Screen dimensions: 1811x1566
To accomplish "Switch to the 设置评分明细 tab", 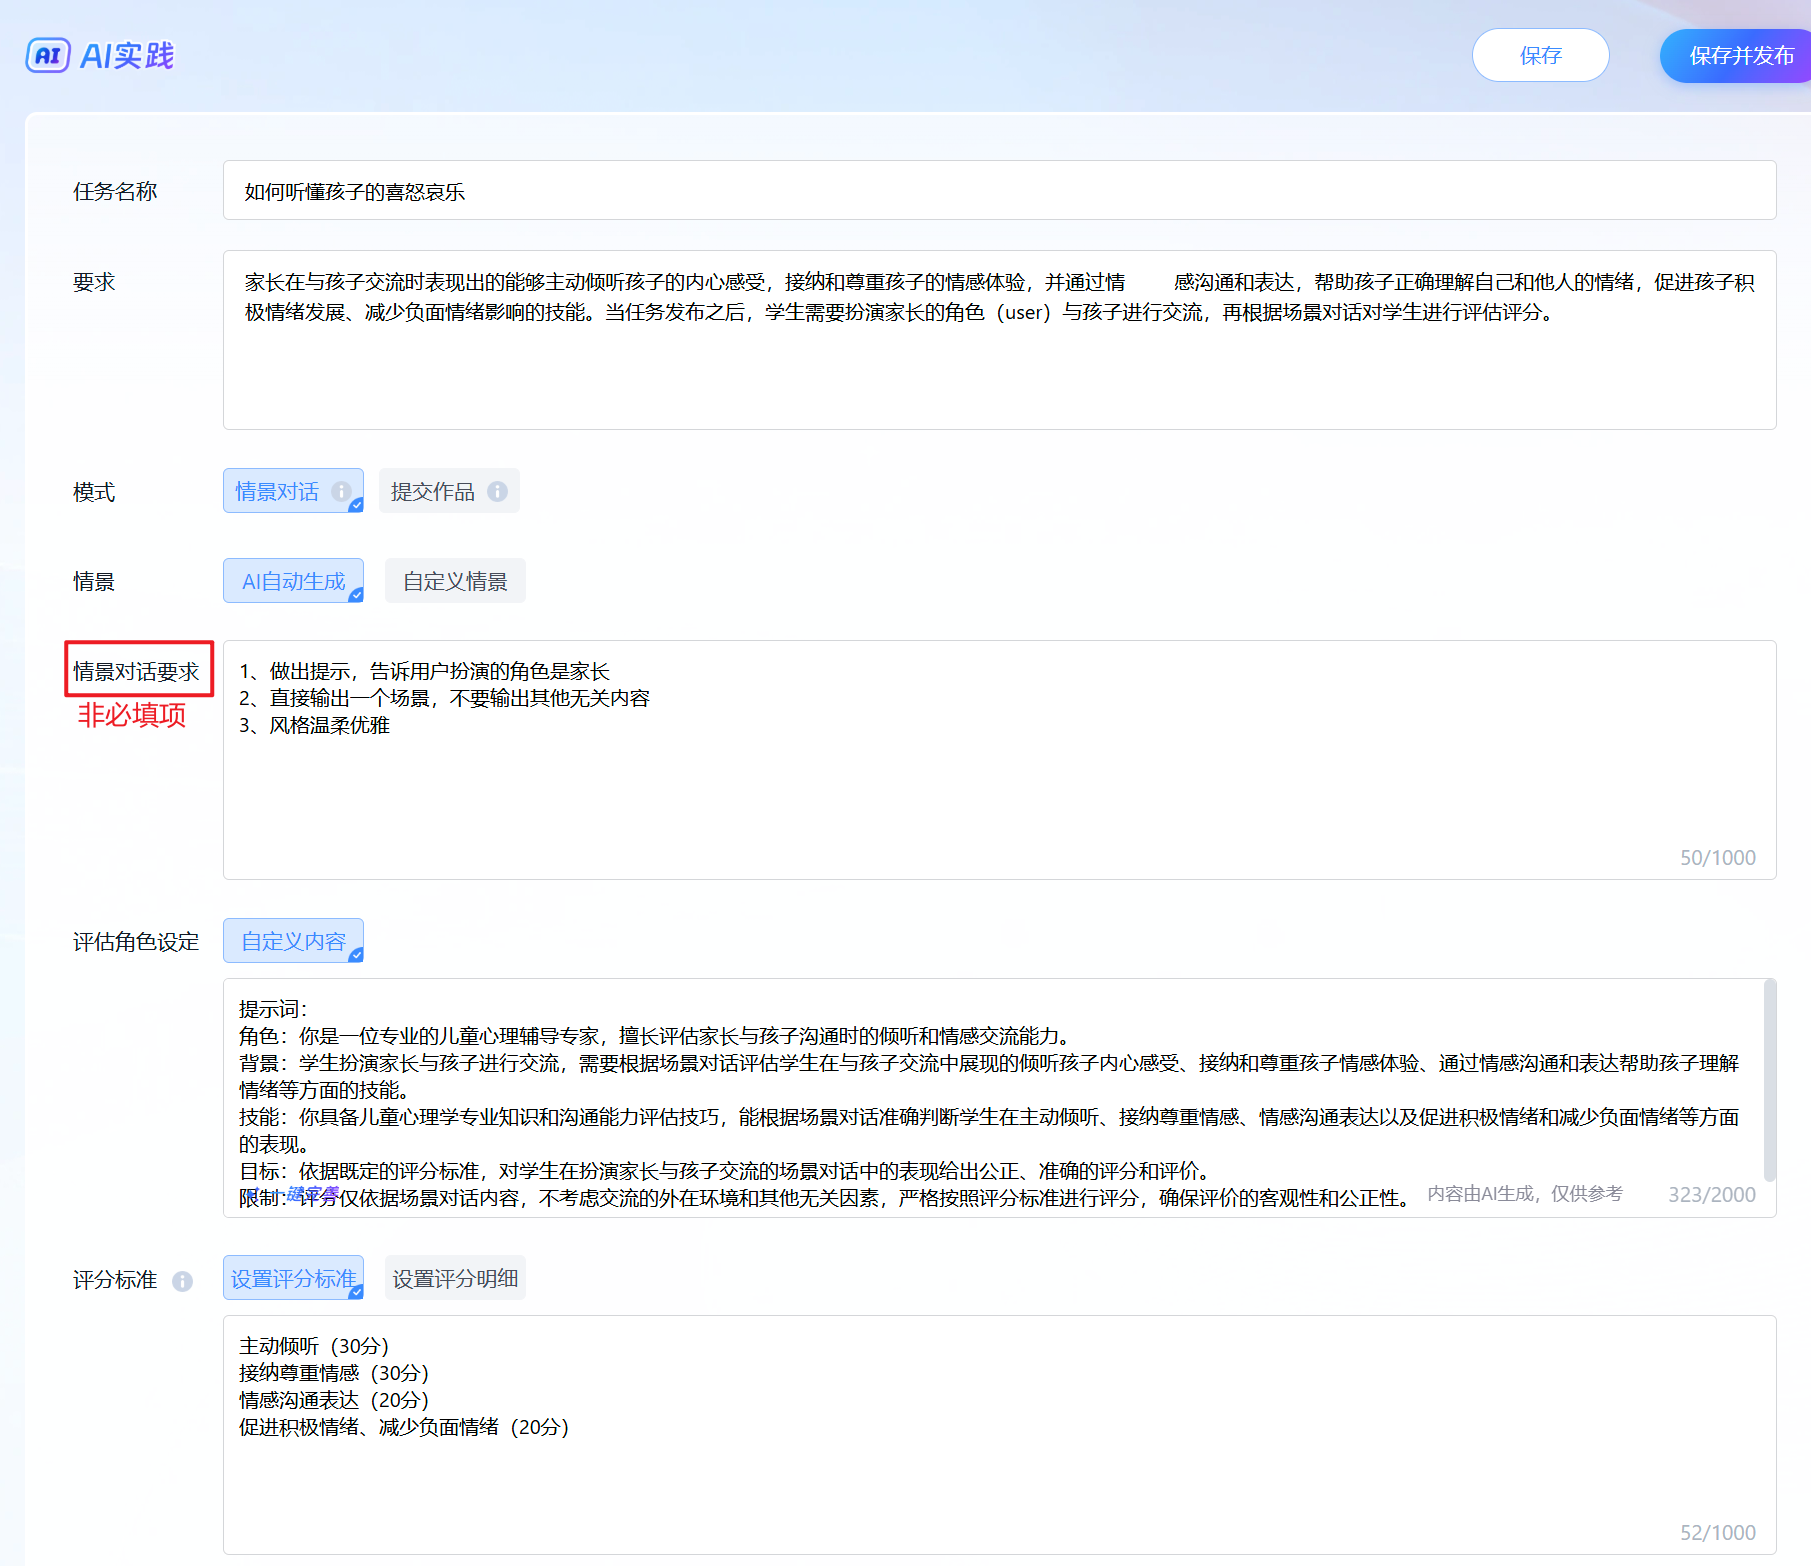I will (455, 1279).
